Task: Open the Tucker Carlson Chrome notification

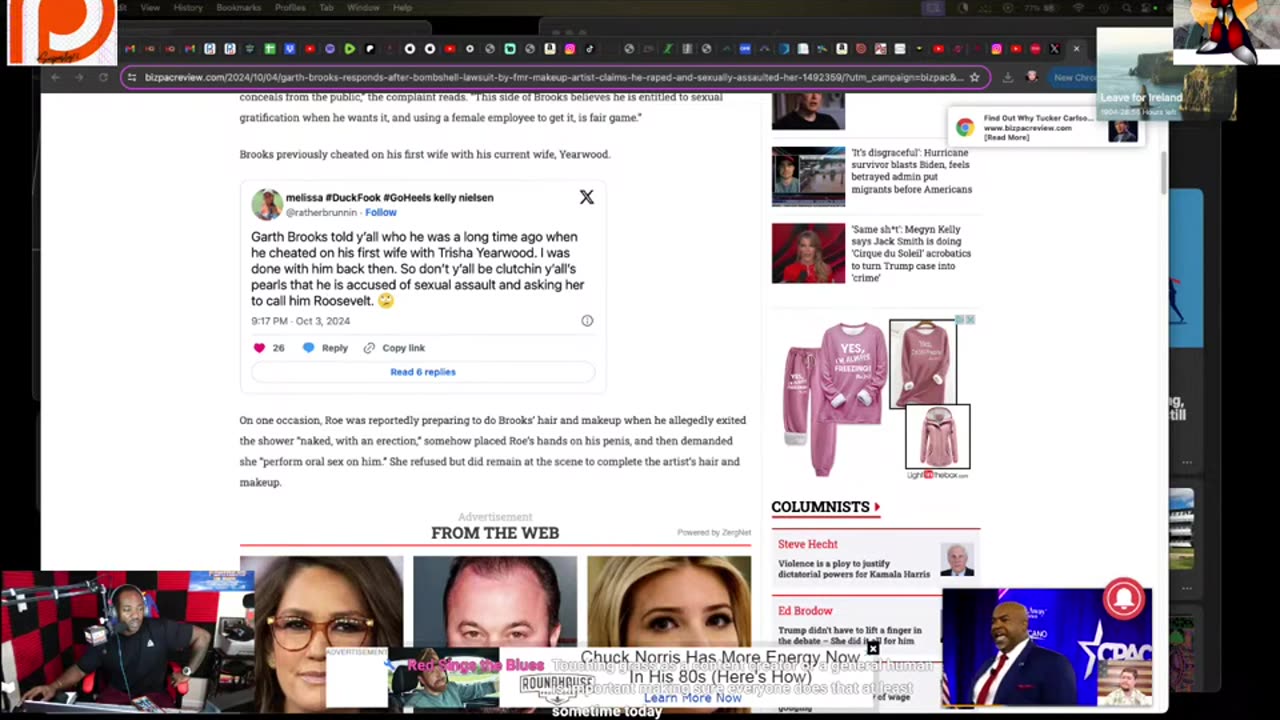Action: point(1045,127)
